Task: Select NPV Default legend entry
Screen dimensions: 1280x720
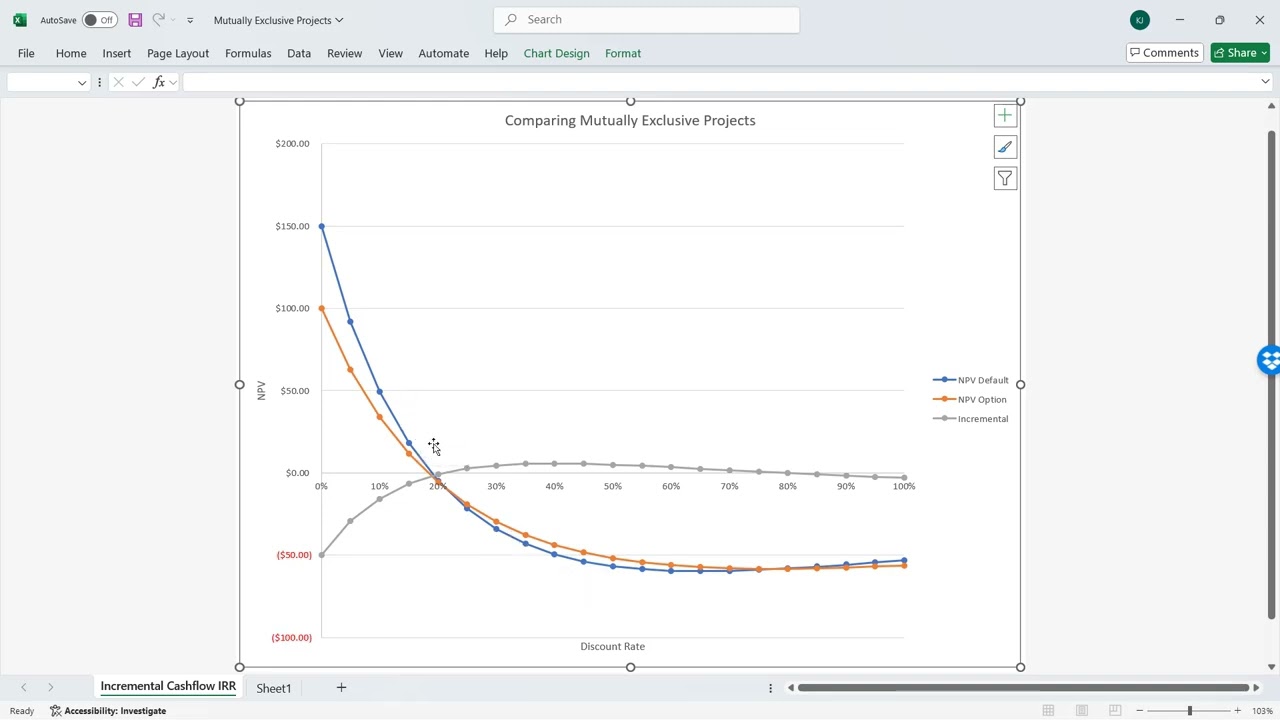Action: click(x=971, y=380)
